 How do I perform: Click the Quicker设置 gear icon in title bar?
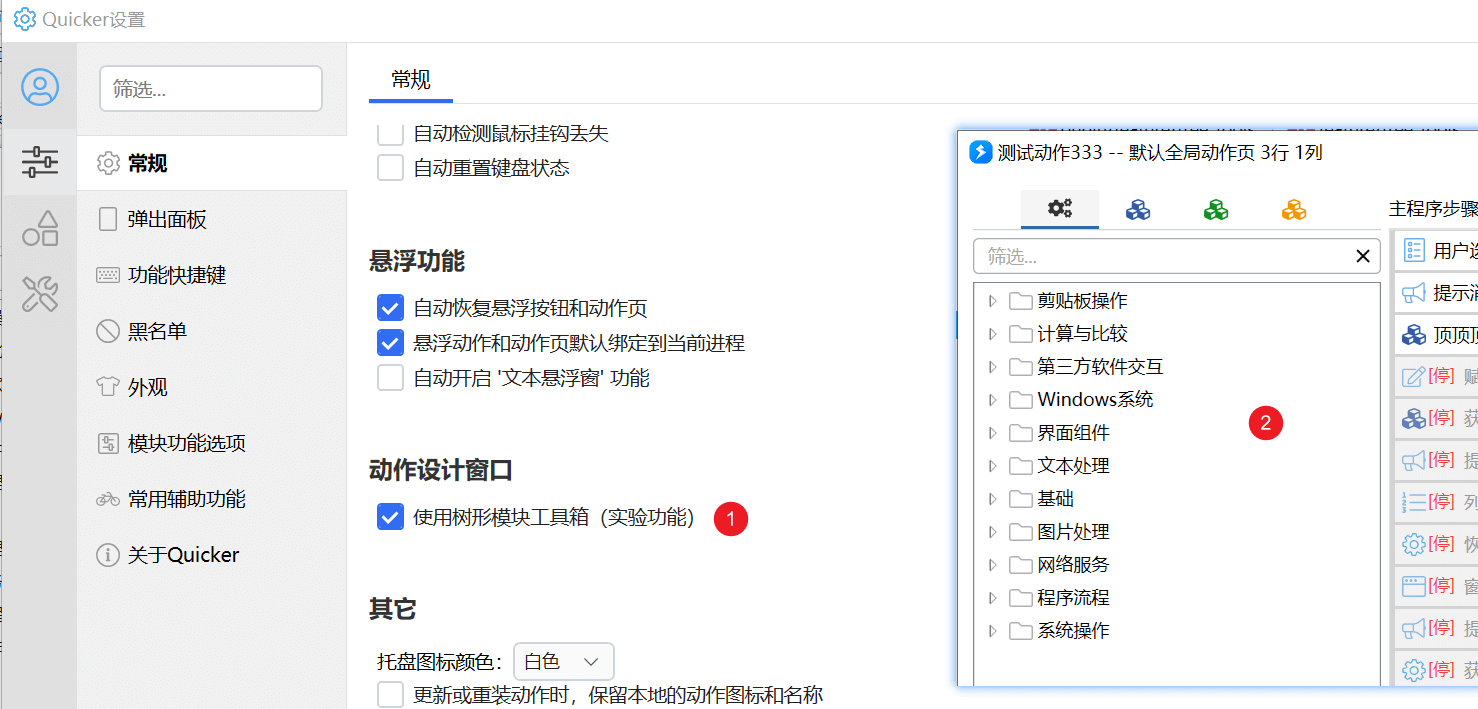point(24,19)
